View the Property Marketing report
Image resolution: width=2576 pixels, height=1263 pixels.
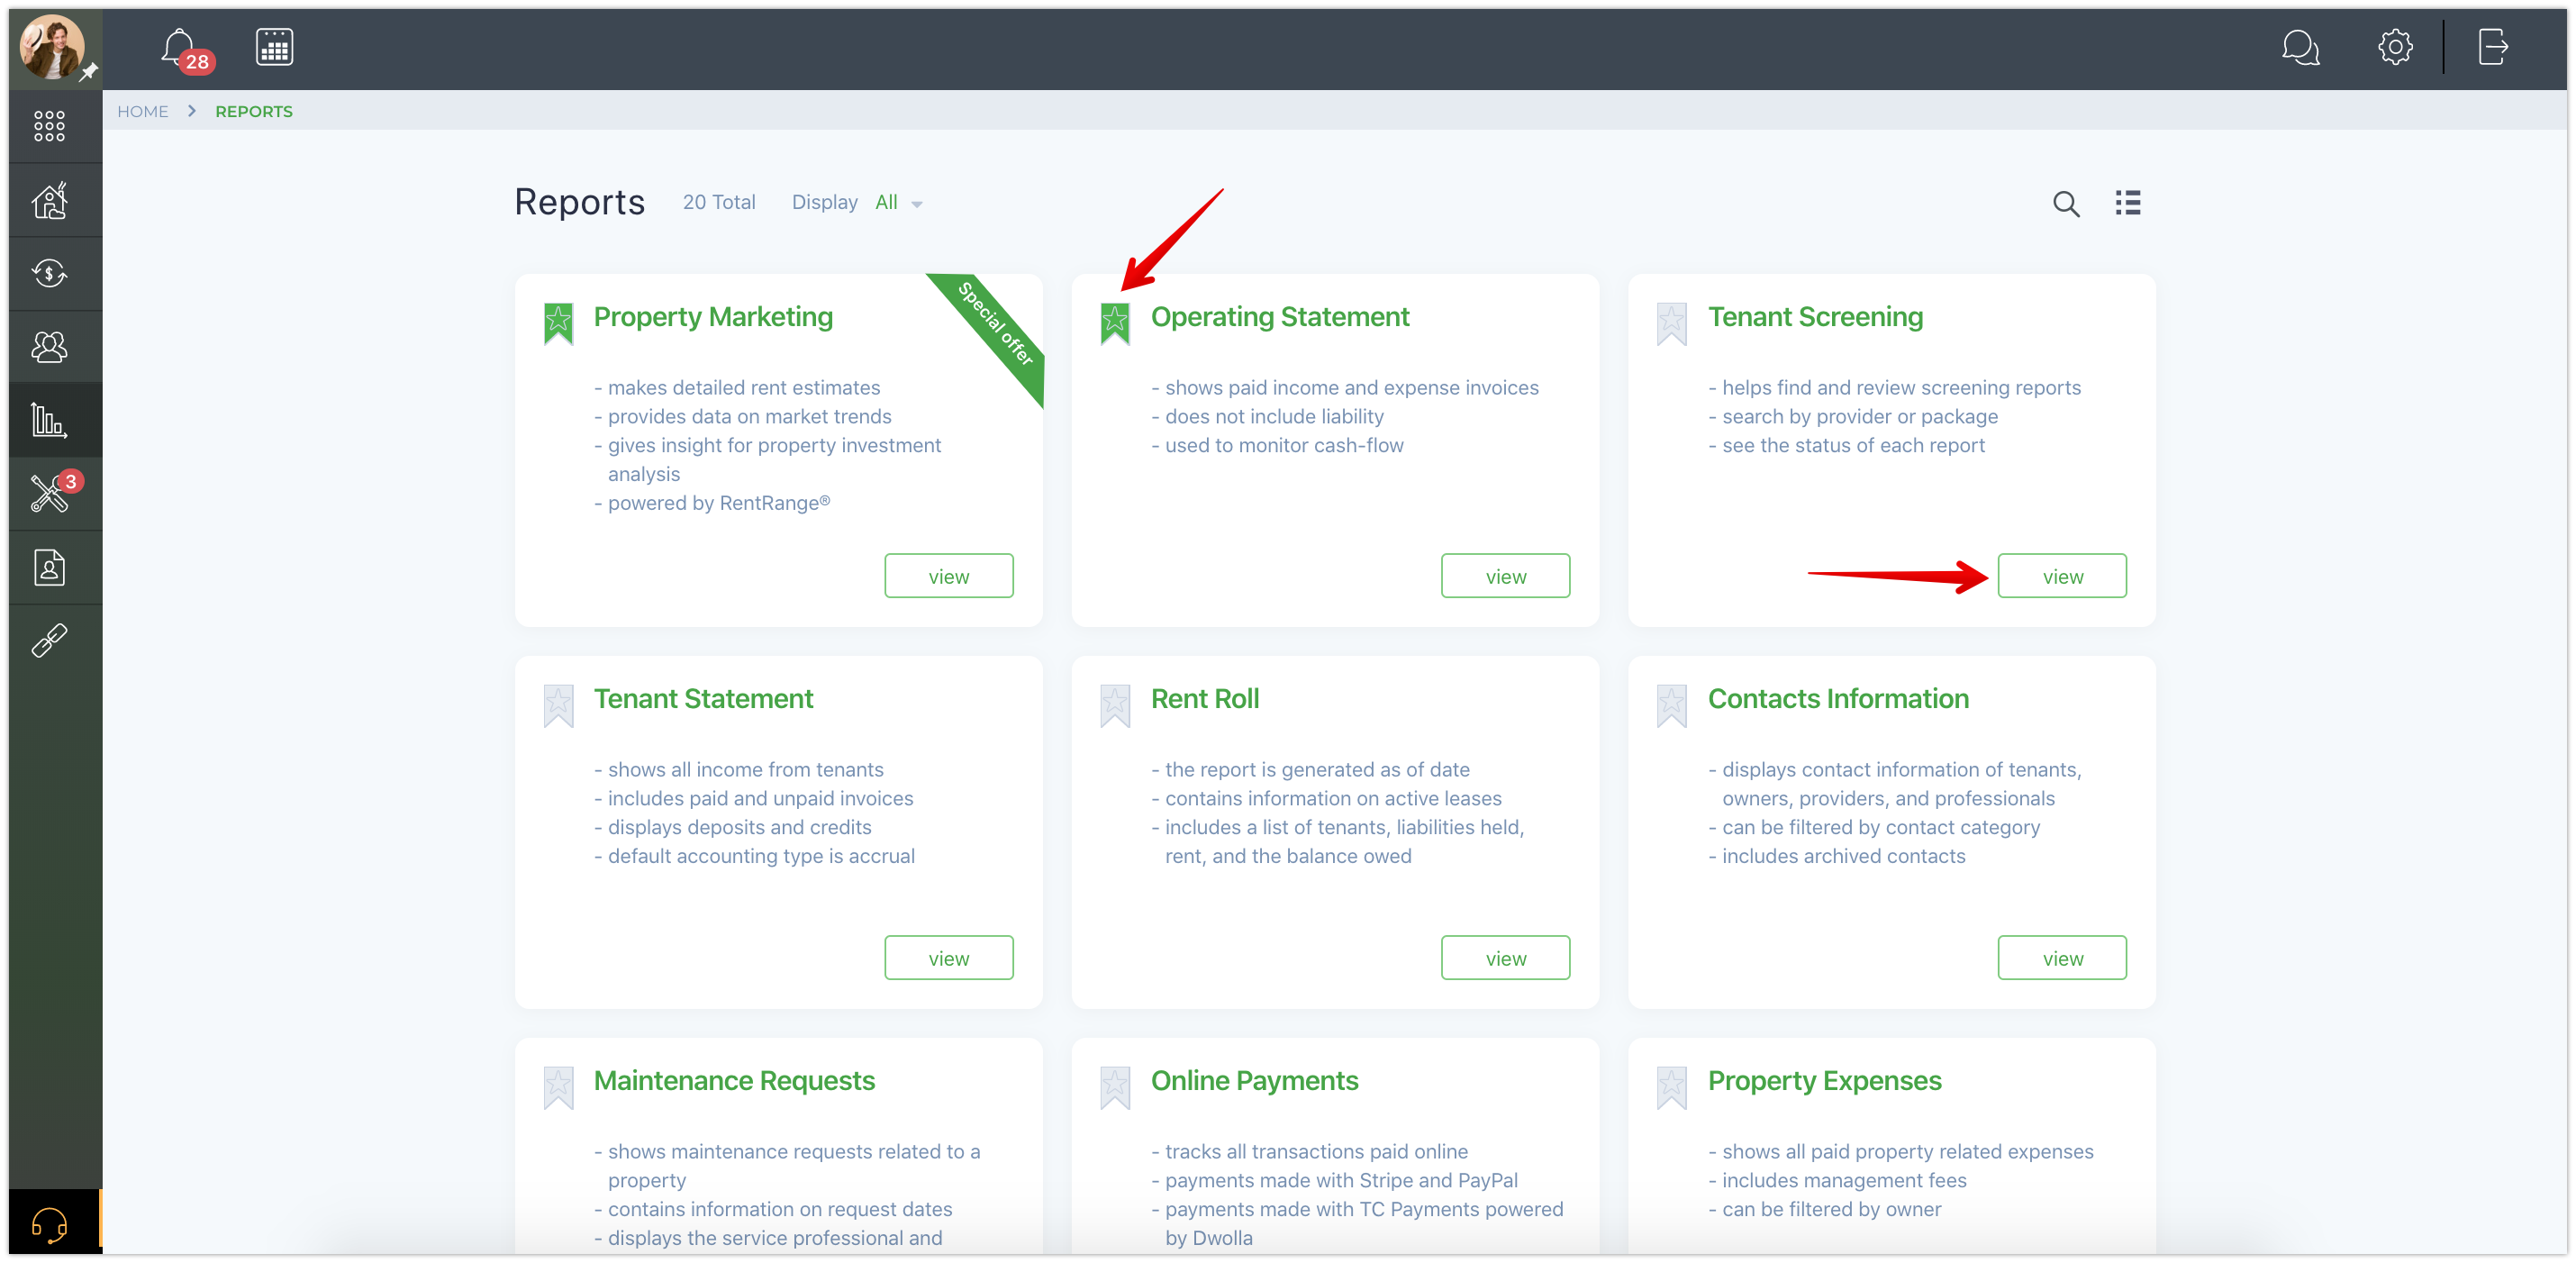pyautogui.click(x=948, y=576)
